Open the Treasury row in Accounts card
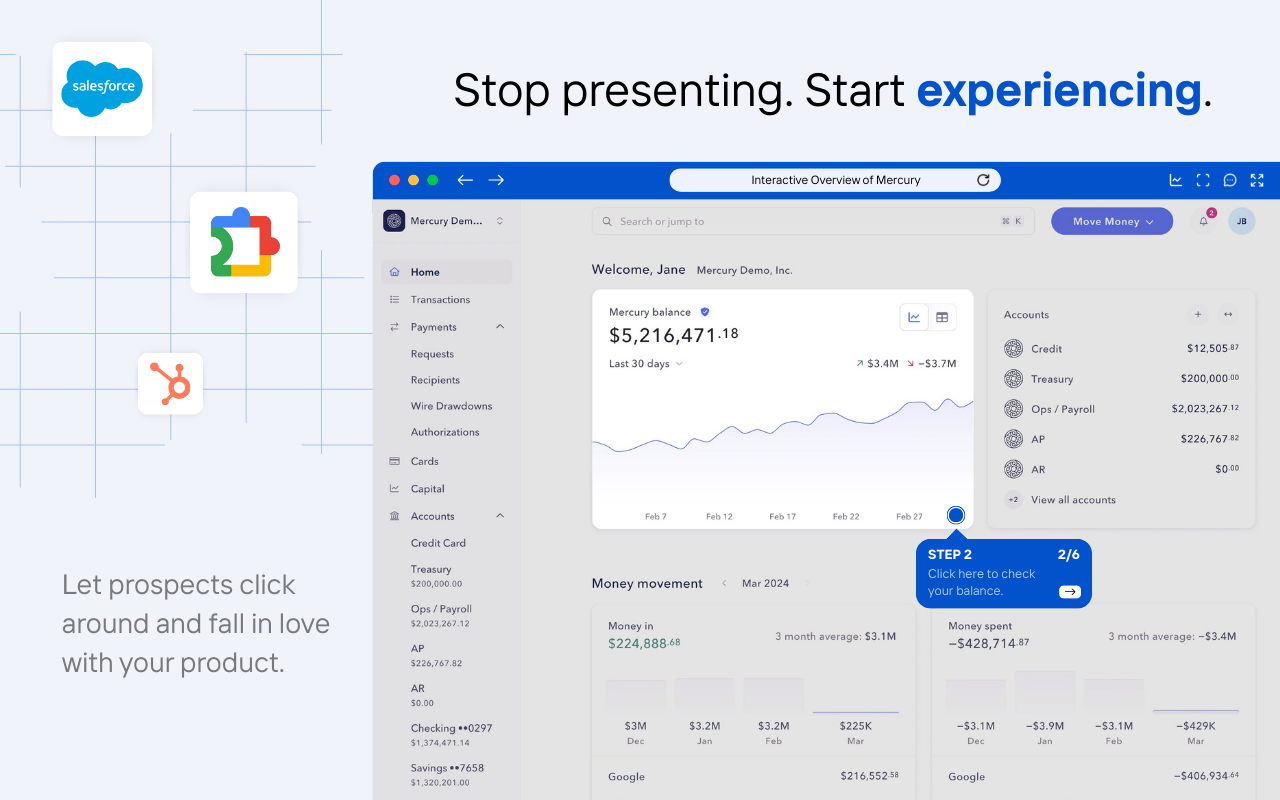The image size is (1280, 800). 1121,379
